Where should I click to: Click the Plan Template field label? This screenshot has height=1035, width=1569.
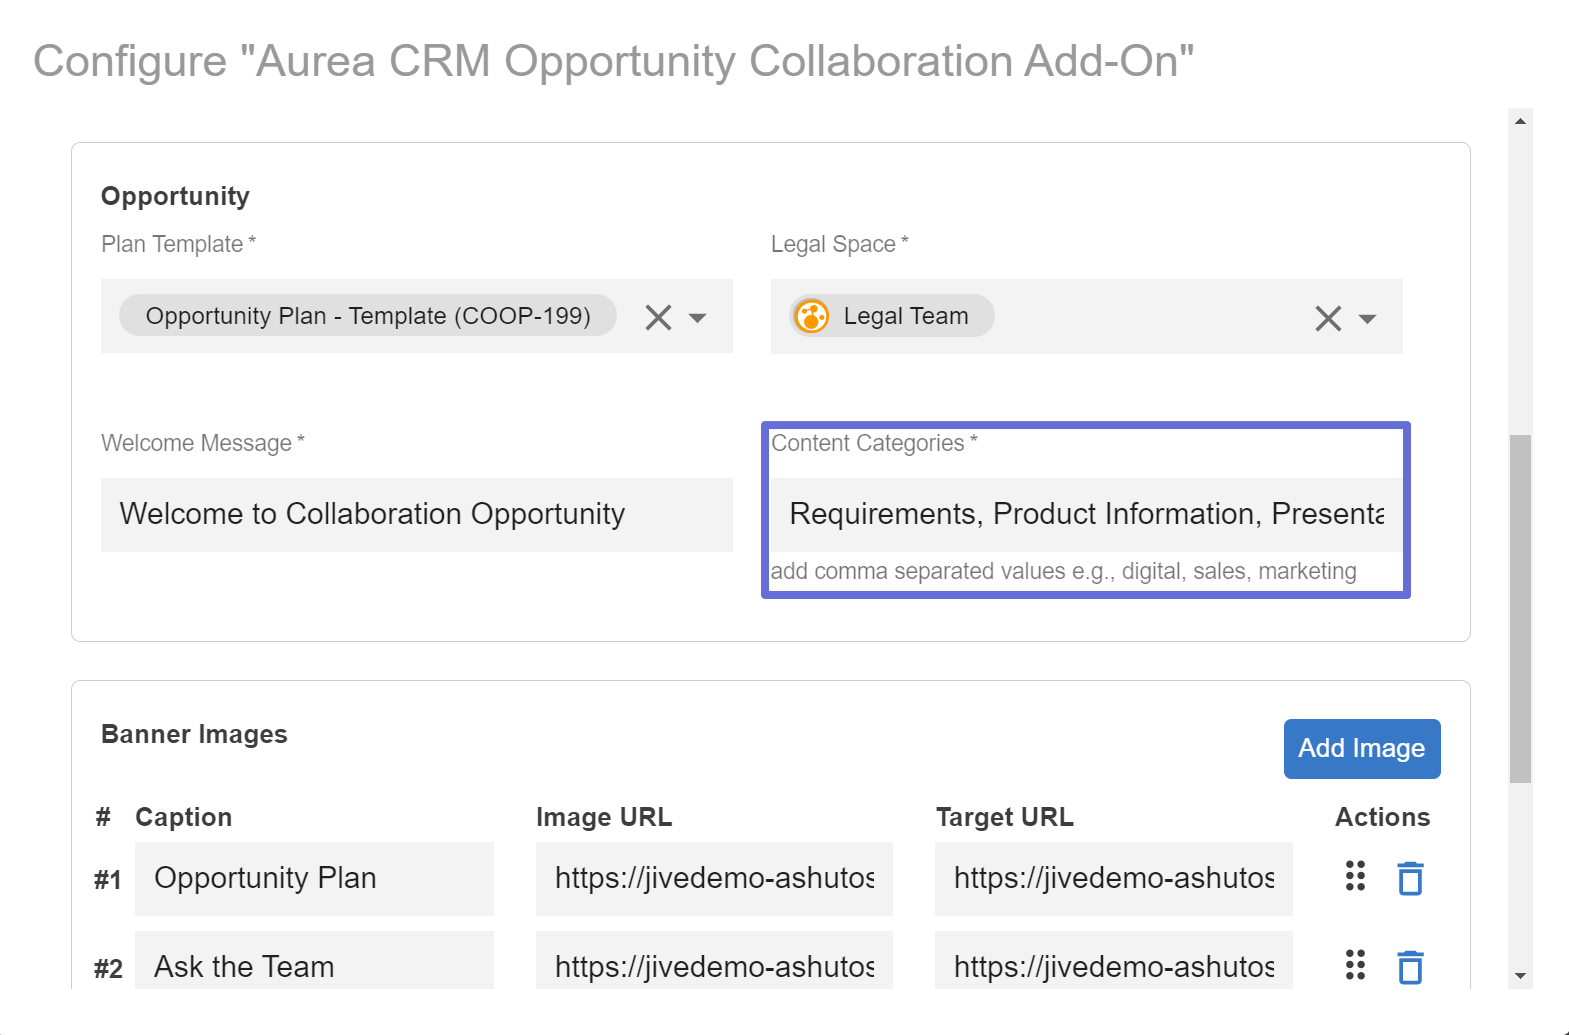(x=179, y=244)
